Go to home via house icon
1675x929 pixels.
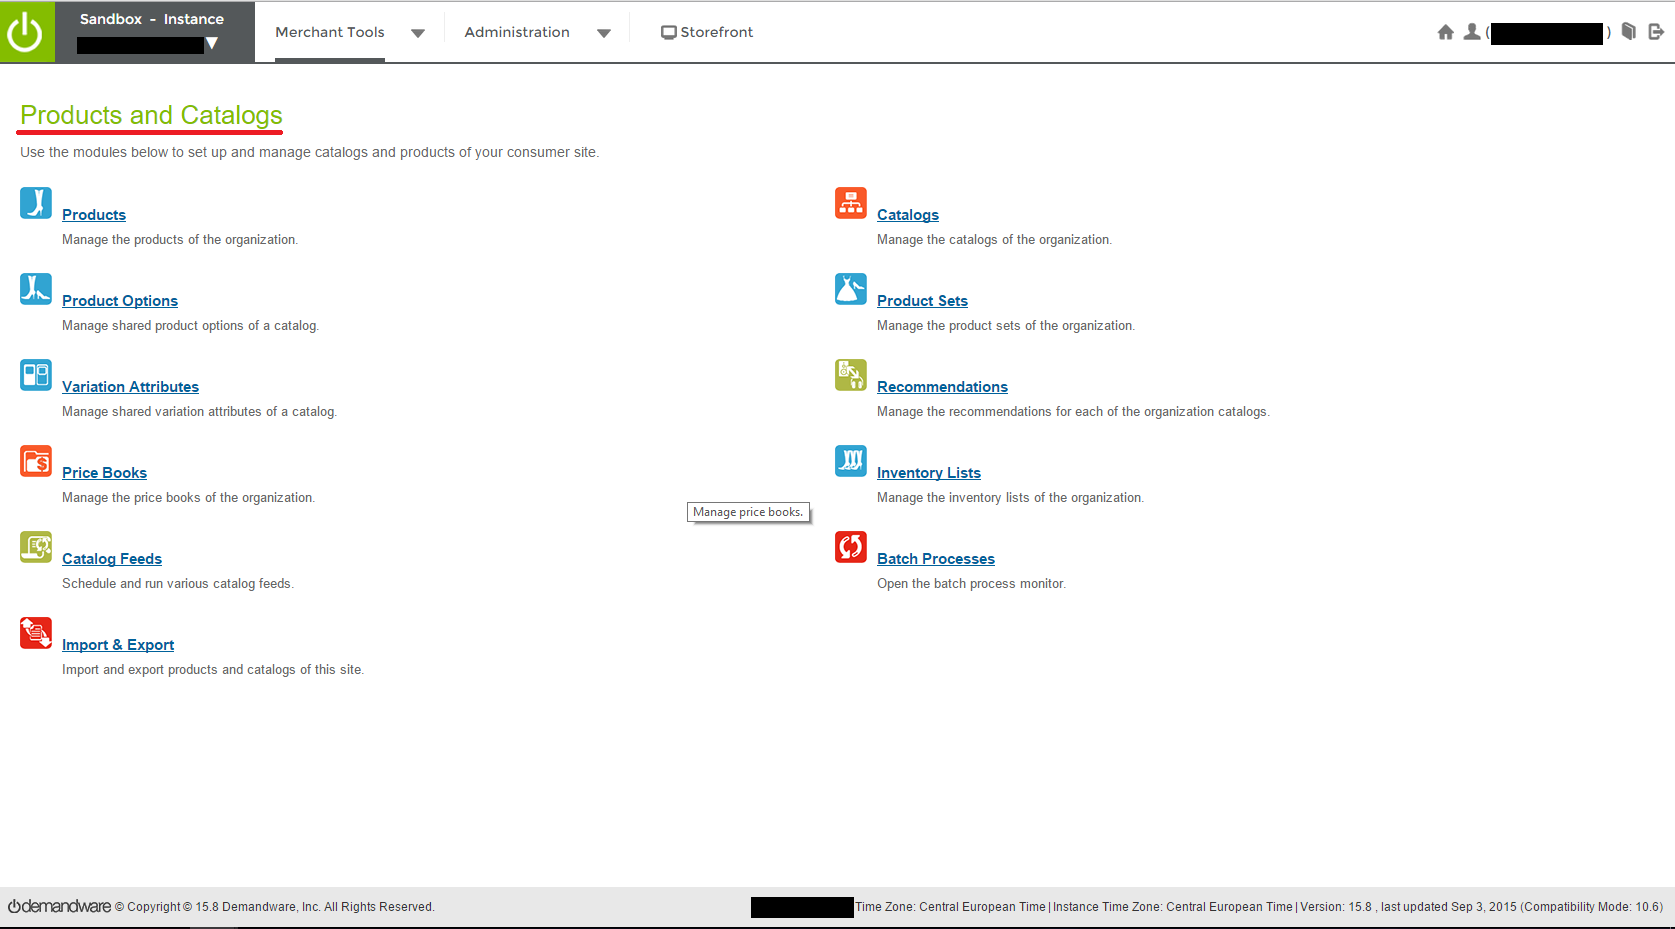pyautogui.click(x=1445, y=32)
